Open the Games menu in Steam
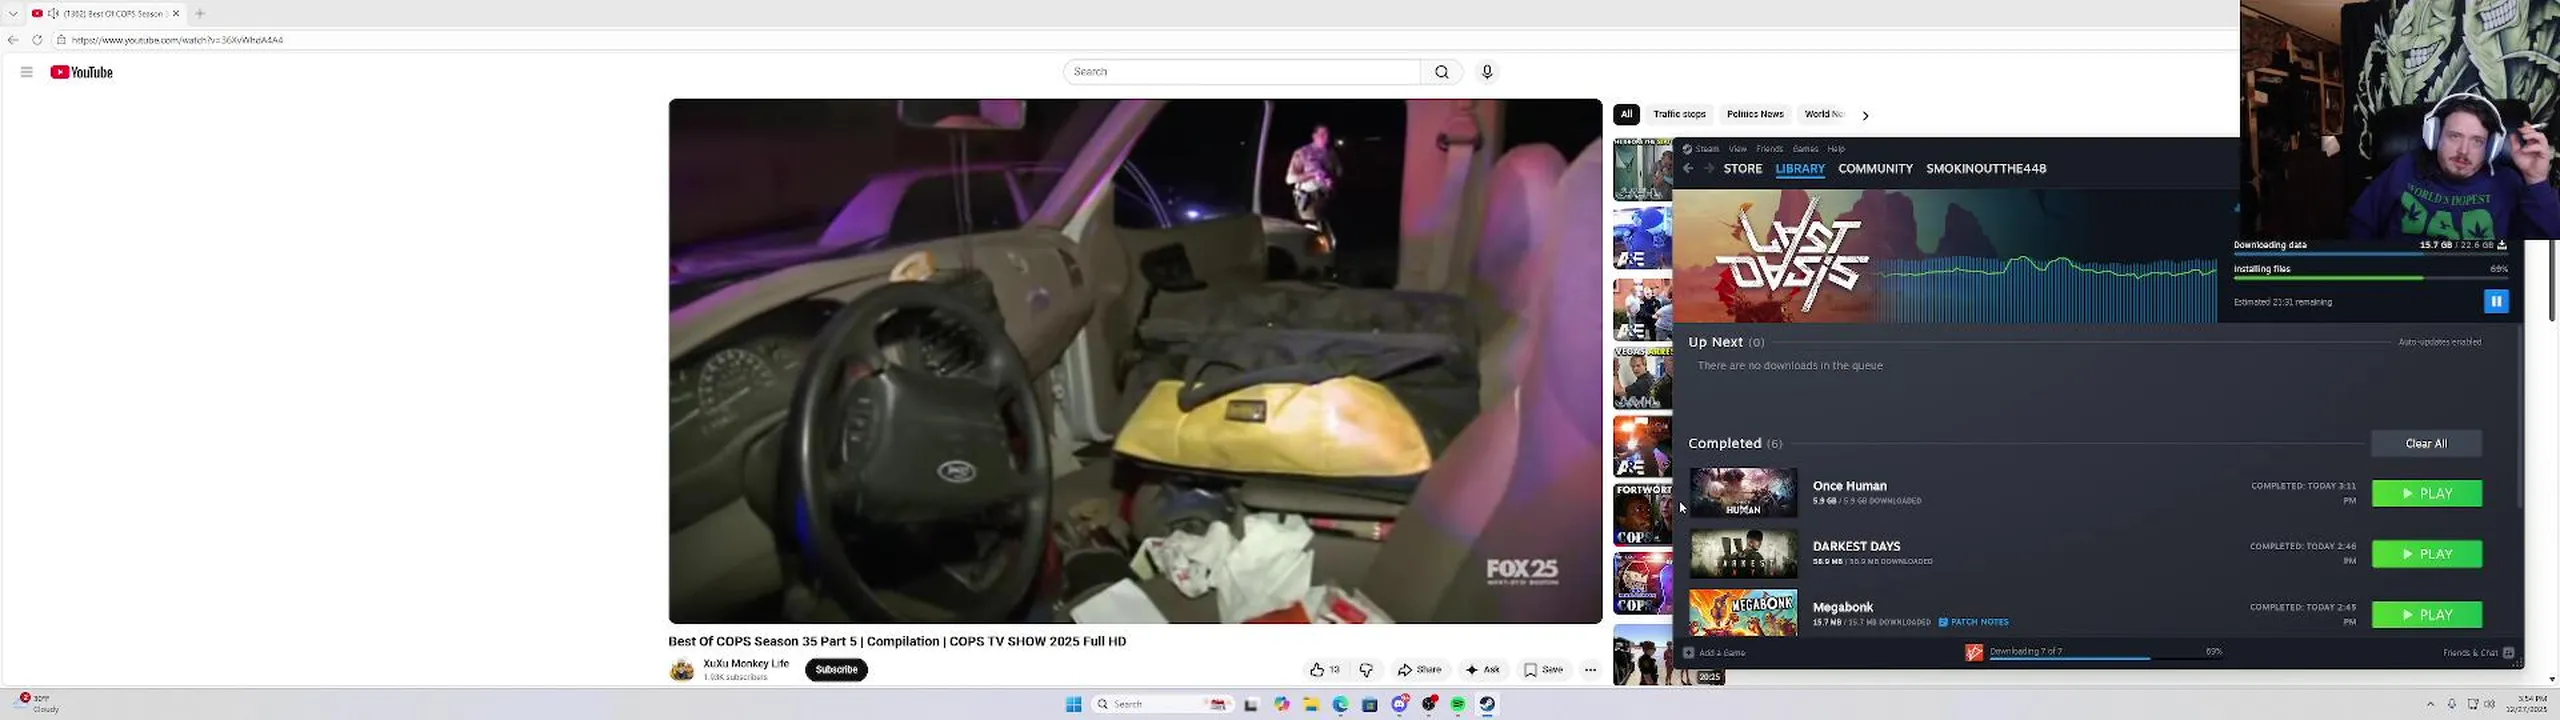Image resolution: width=2560 pixels, height=720 pixels. click(1805, 149)
